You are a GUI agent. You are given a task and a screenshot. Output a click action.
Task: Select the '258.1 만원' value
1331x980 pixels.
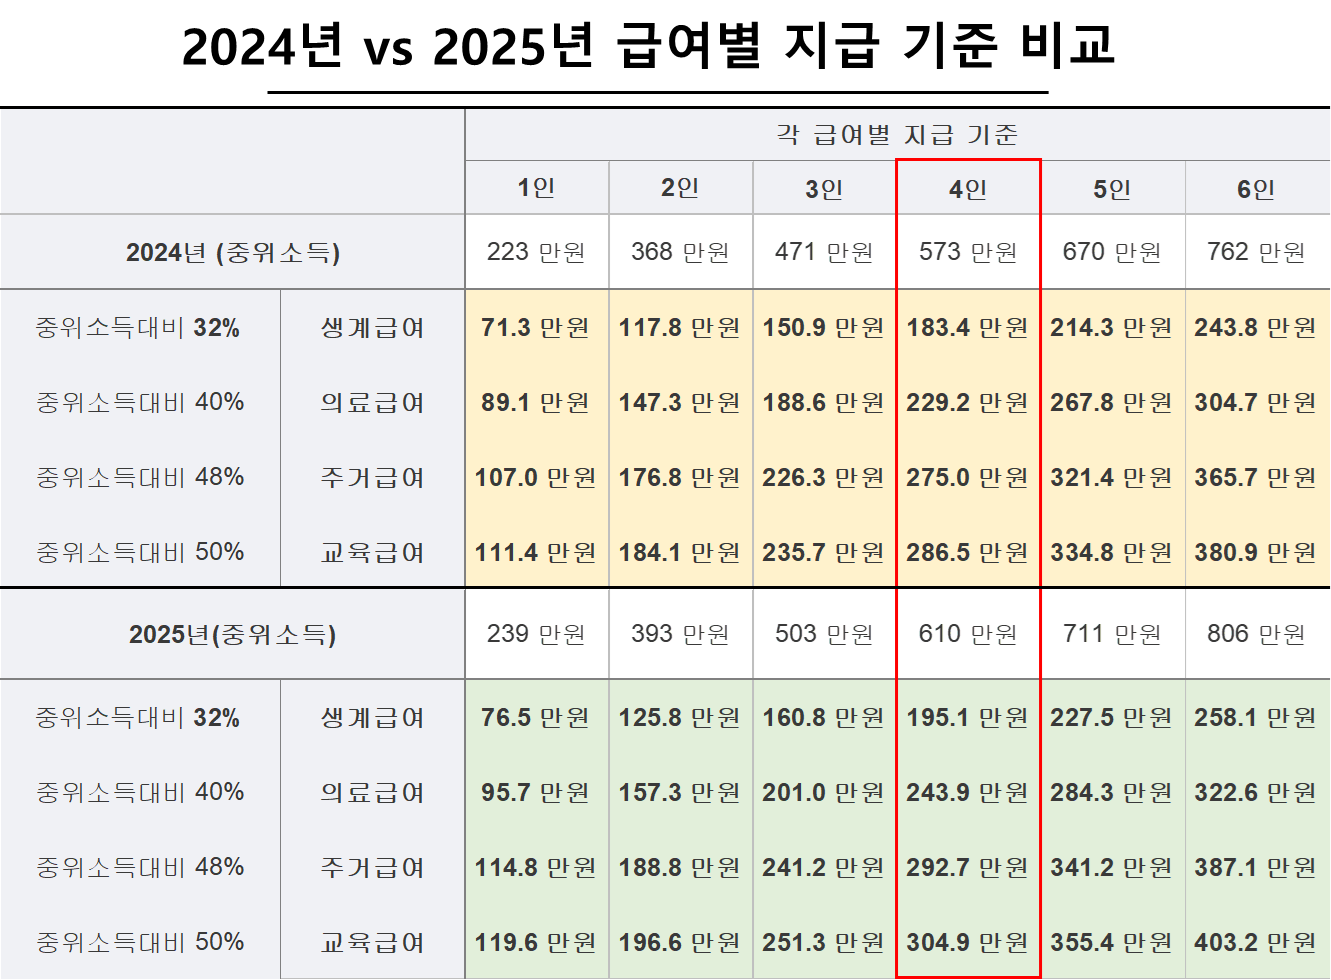tap(1256, 718)
